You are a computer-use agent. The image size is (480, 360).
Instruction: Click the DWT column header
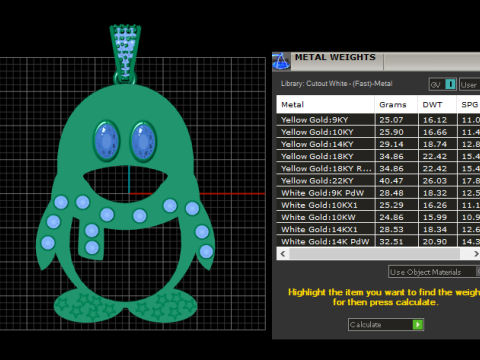pos(437,105)
